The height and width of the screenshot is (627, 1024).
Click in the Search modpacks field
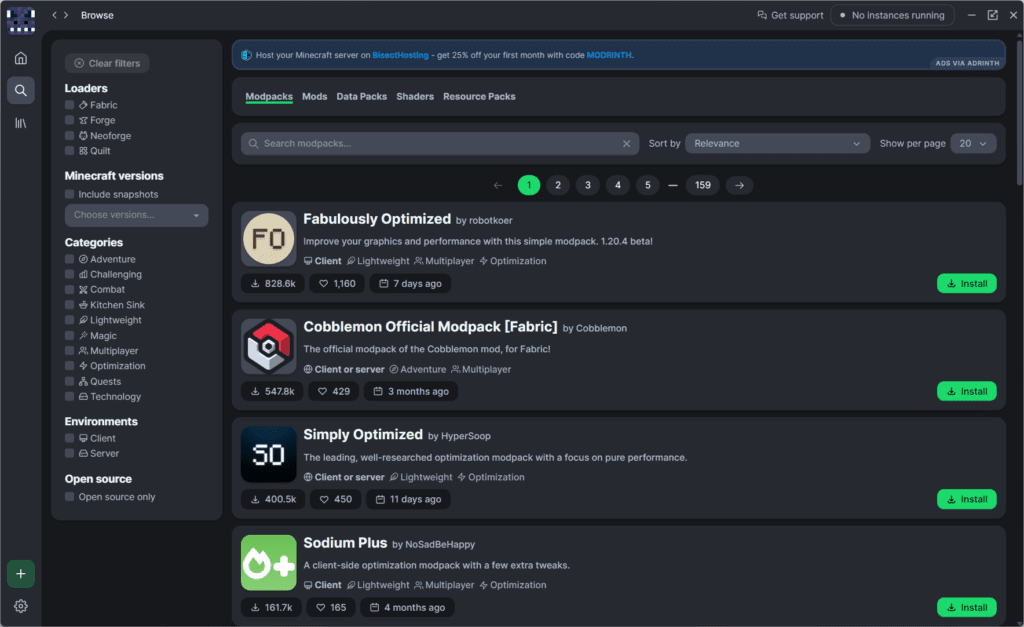tap(430, 144)
